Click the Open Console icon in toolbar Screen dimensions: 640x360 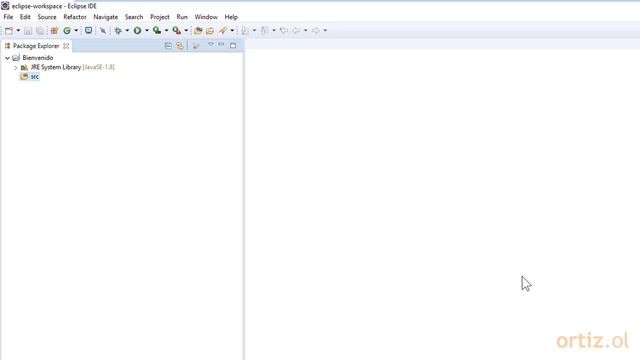(x=88, y=31)
